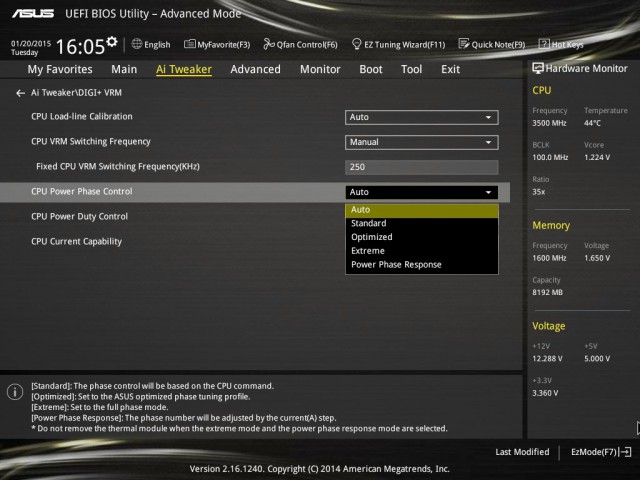Click the info circle icon in help panel
The height and width of the screenshot is (480, 640).
click(x=15, y=392)
